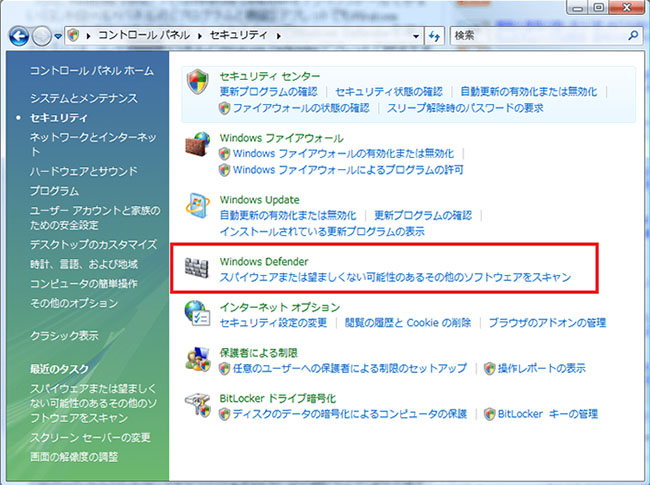Click スパイウェア scan link under Windows Defender

pos(395,277)
